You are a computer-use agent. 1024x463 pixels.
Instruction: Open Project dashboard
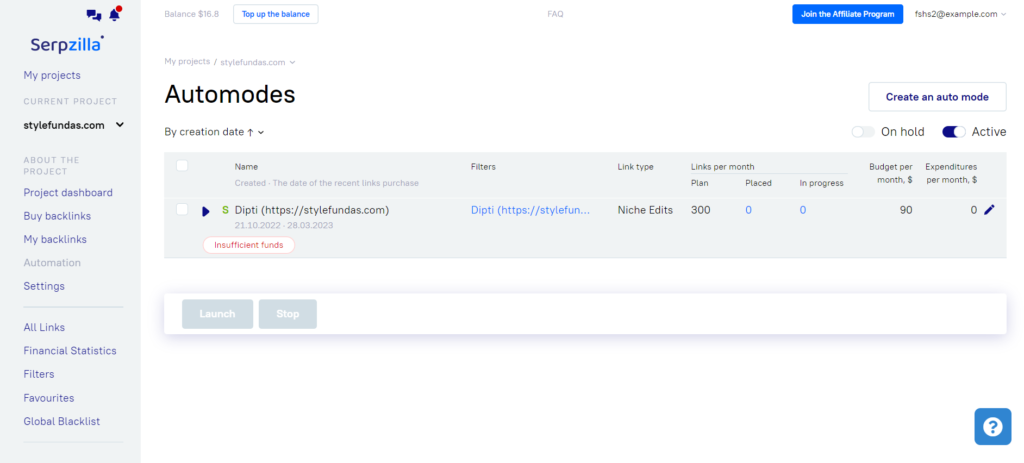[68, 193]
